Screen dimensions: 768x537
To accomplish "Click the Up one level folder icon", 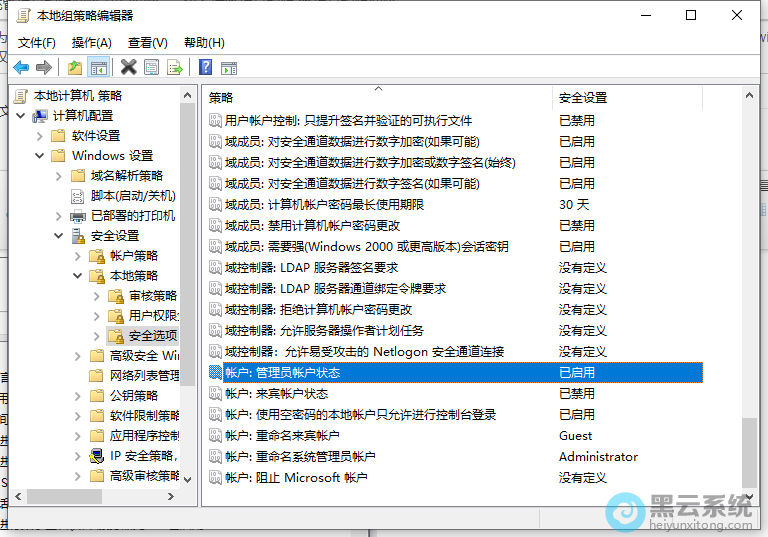I will [x=75, y=67].
